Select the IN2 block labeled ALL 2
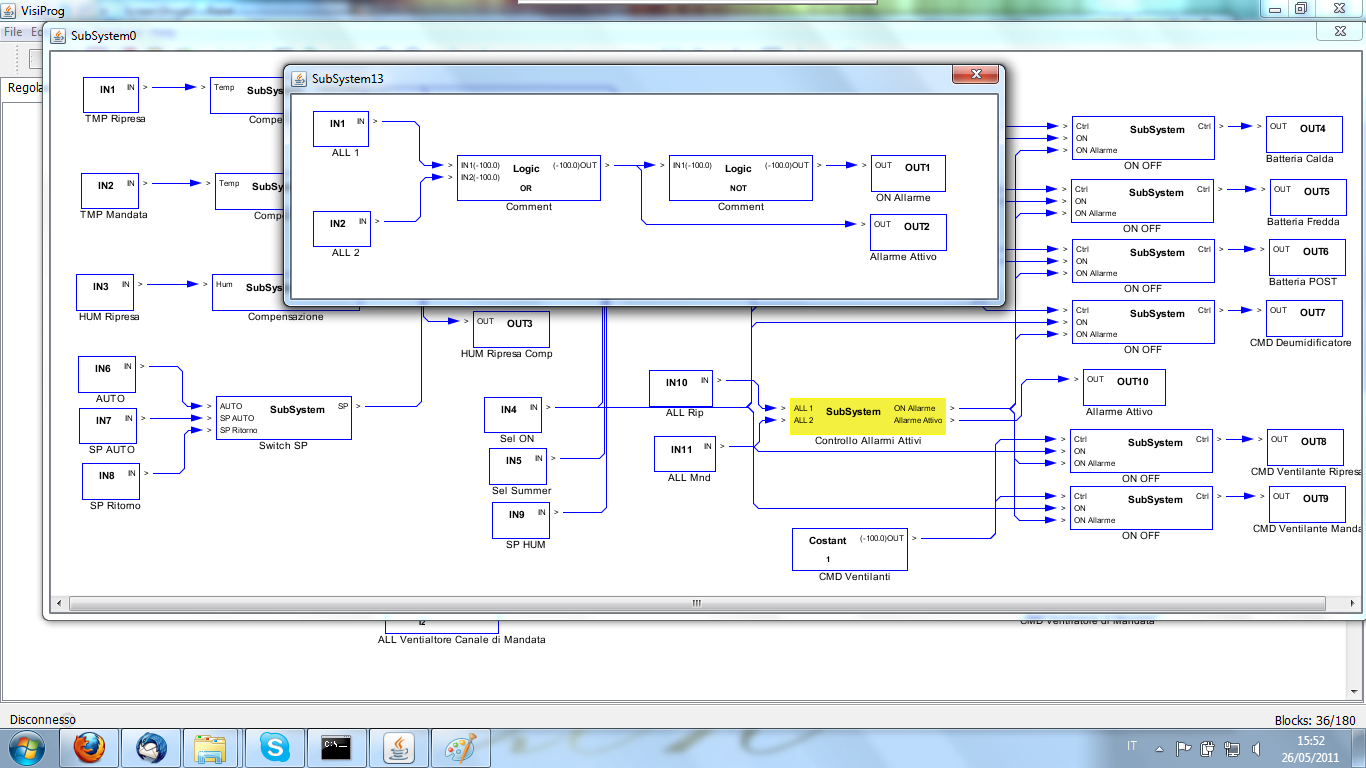The width and height of the screenshot is (1366, 768). [342, 229]
